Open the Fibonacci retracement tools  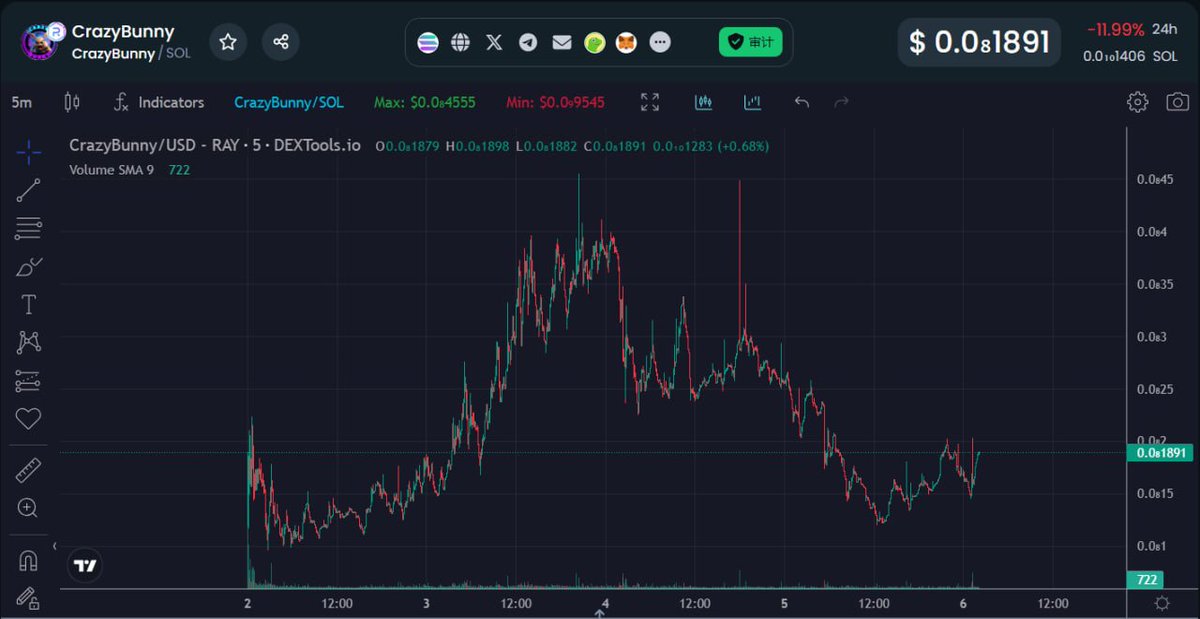coord(29,229)
